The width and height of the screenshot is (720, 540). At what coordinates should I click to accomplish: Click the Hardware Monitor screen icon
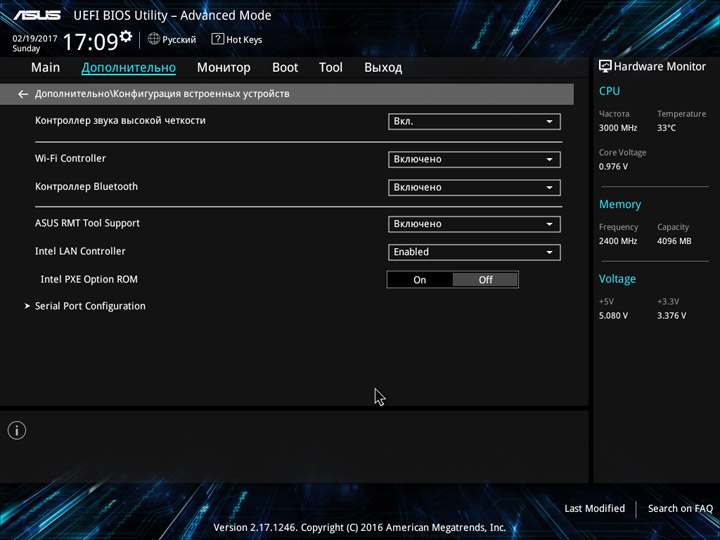pos(605,67)
